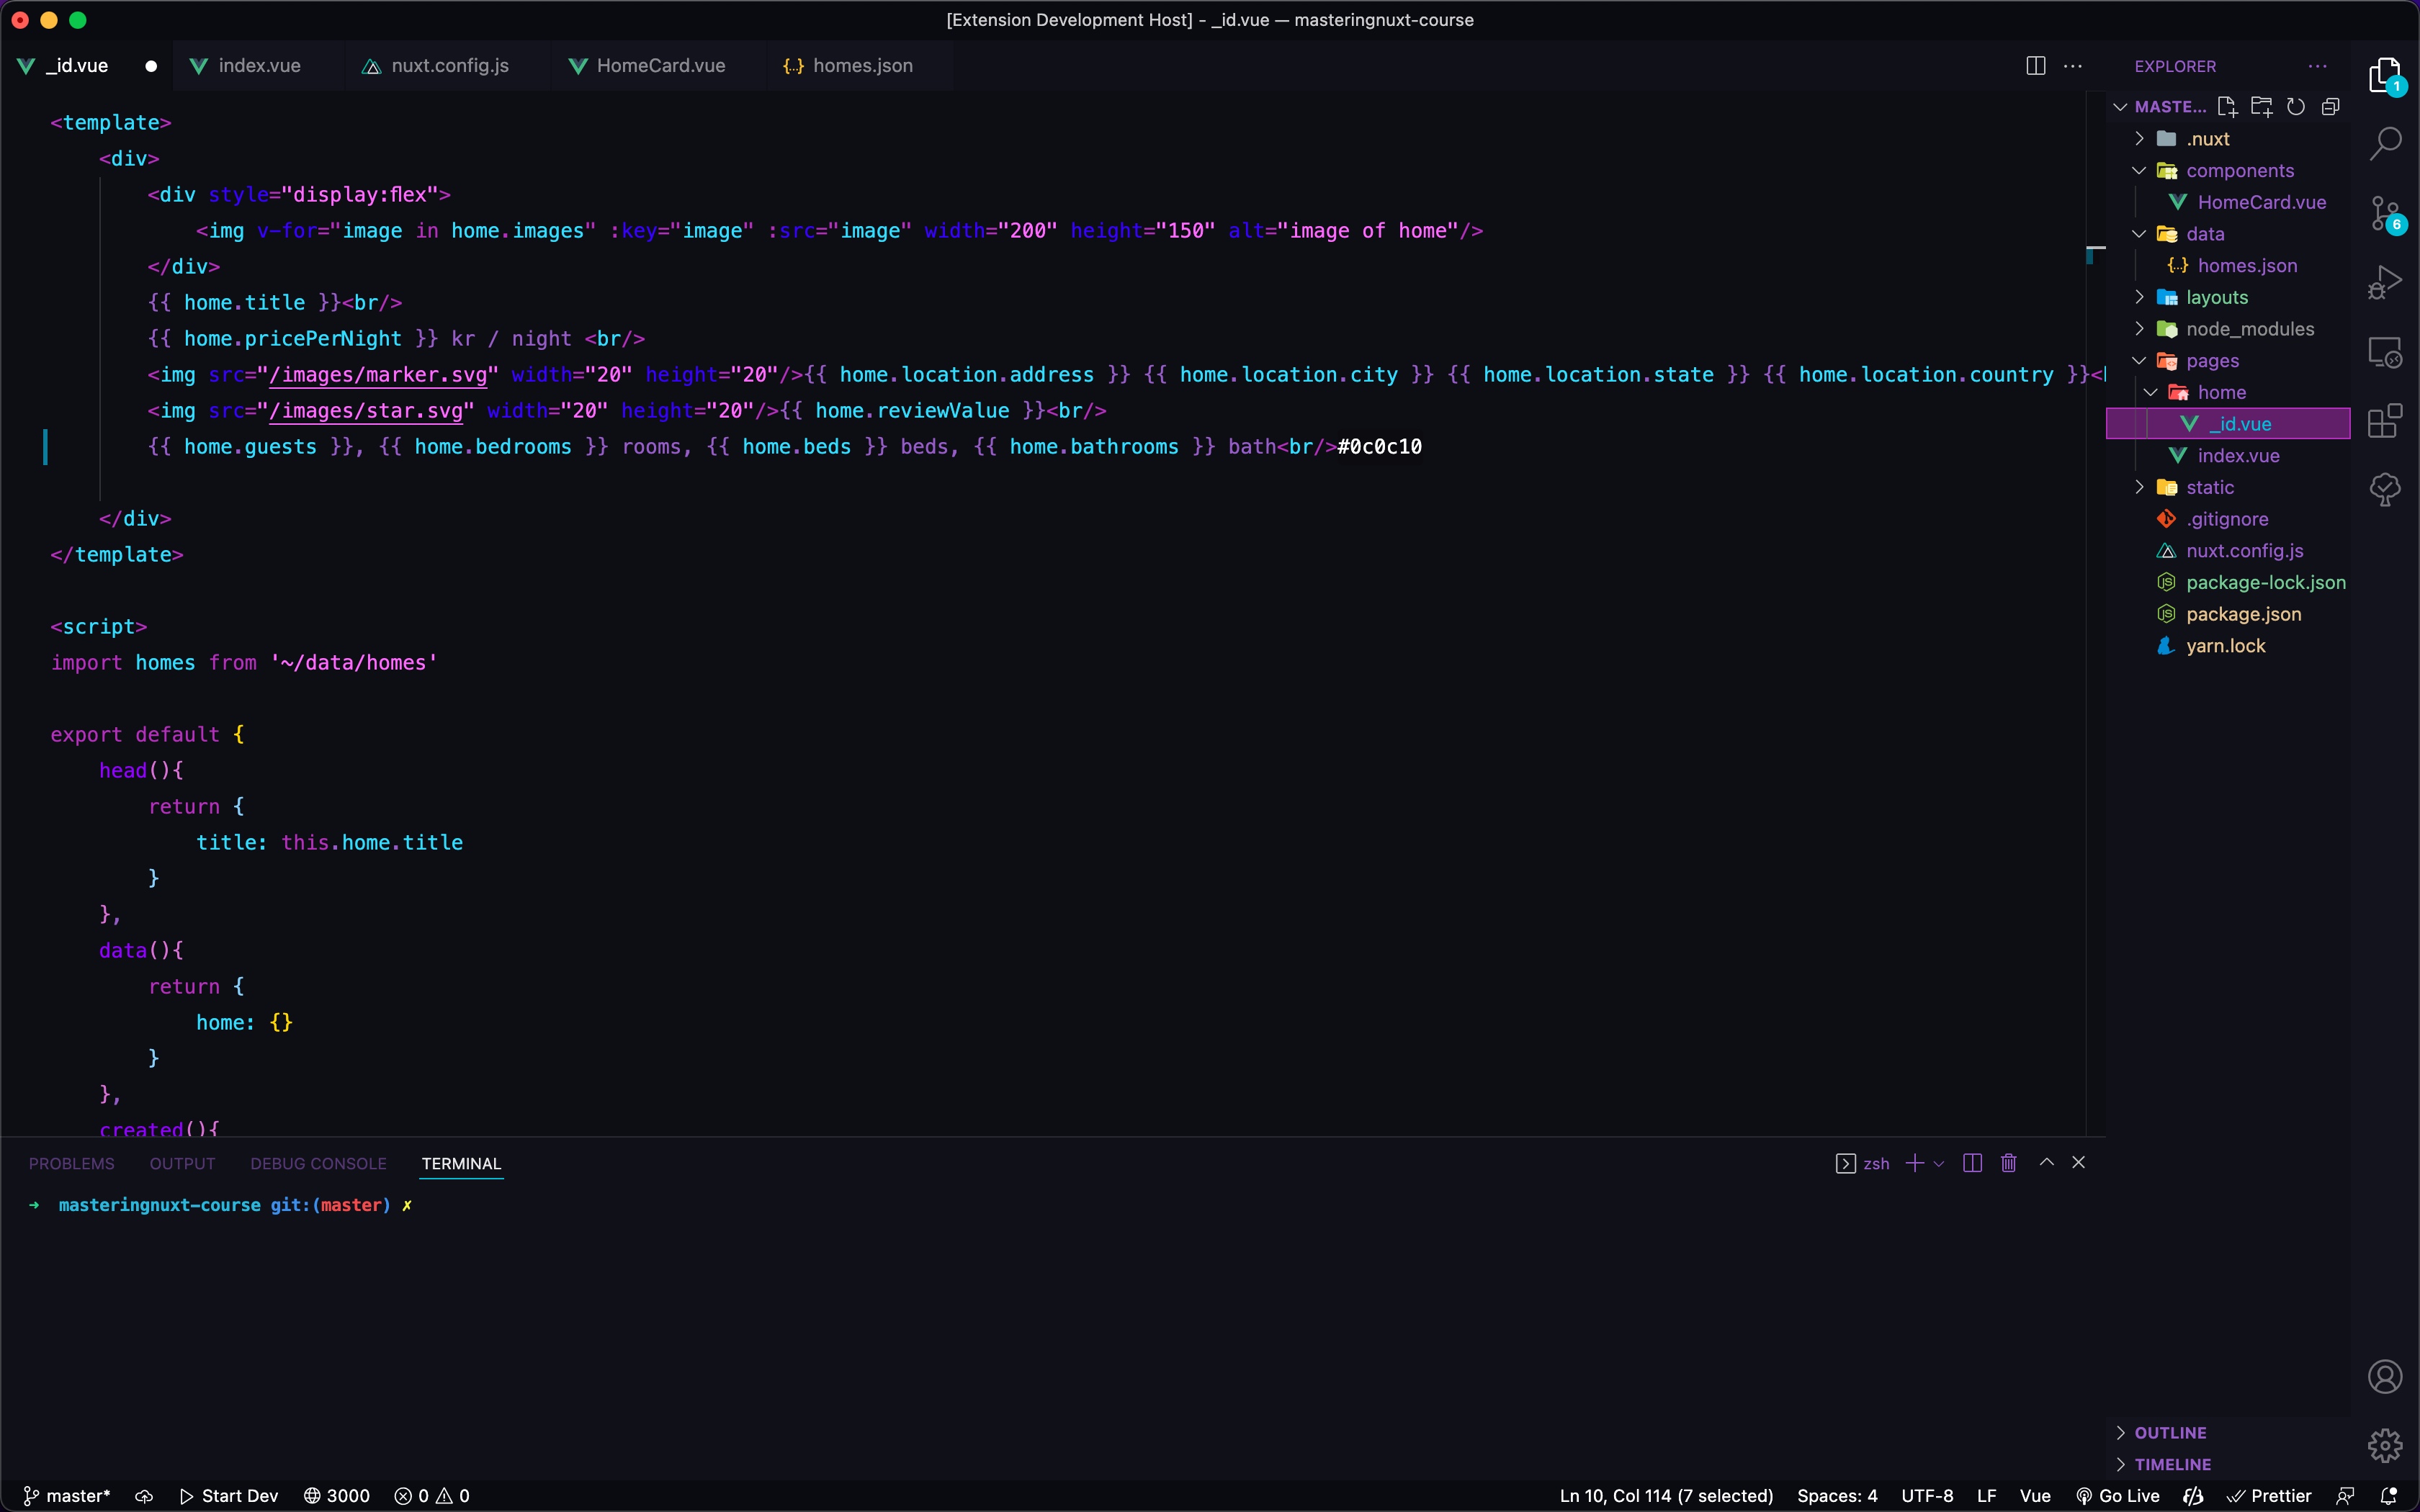The width and height of the screenshot is (2420, 1512).
Task: Open Remote Explorer icon
Action: 2385,352
